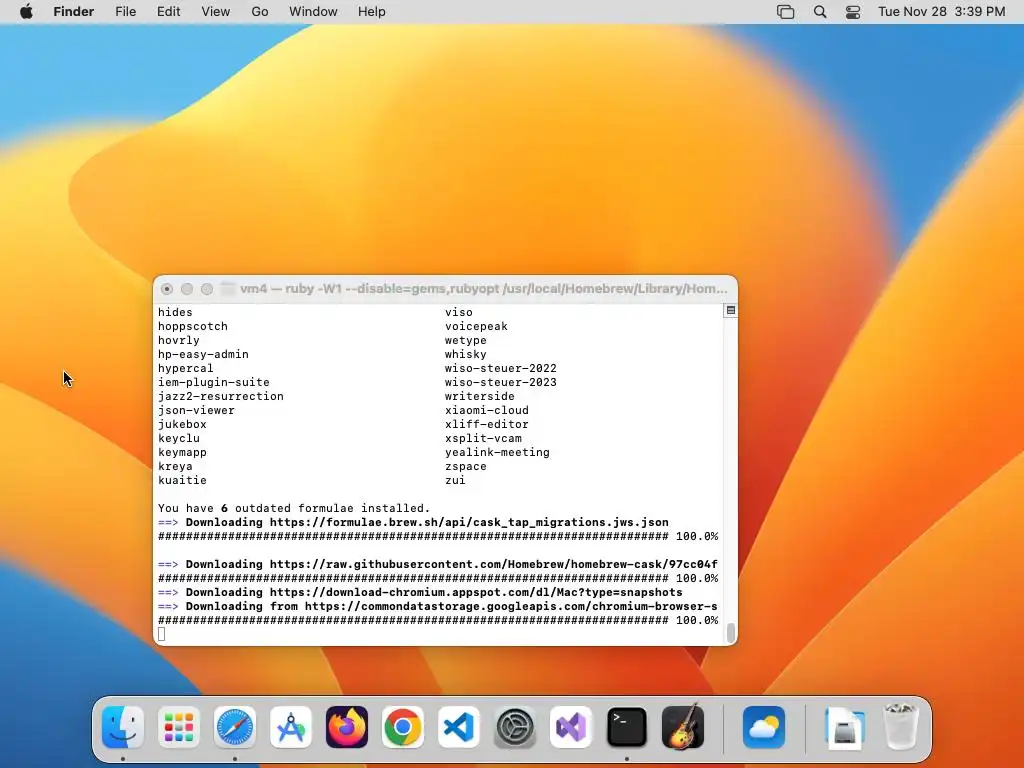Click the Stage Manager menu bar icon

[x=786, y=12]
